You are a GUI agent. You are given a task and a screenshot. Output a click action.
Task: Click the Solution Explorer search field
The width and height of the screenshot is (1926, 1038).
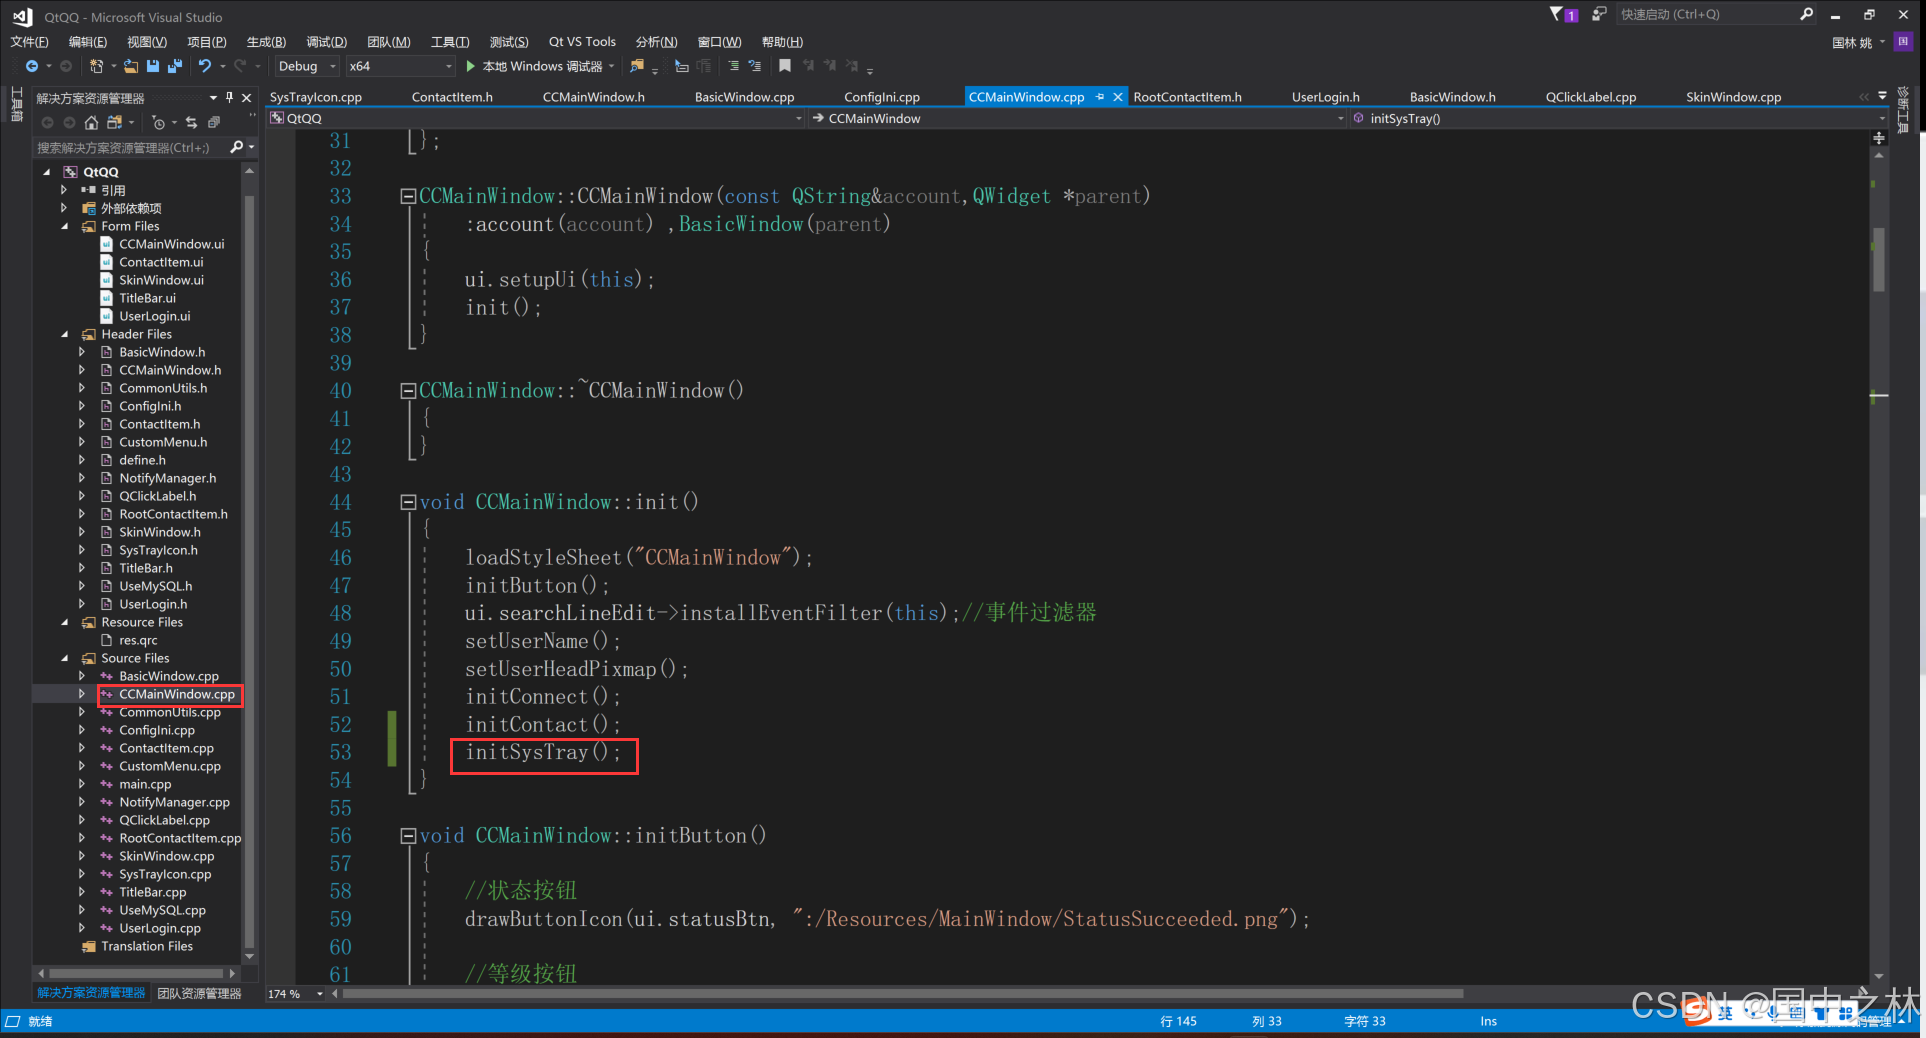[x=130, y=147]
